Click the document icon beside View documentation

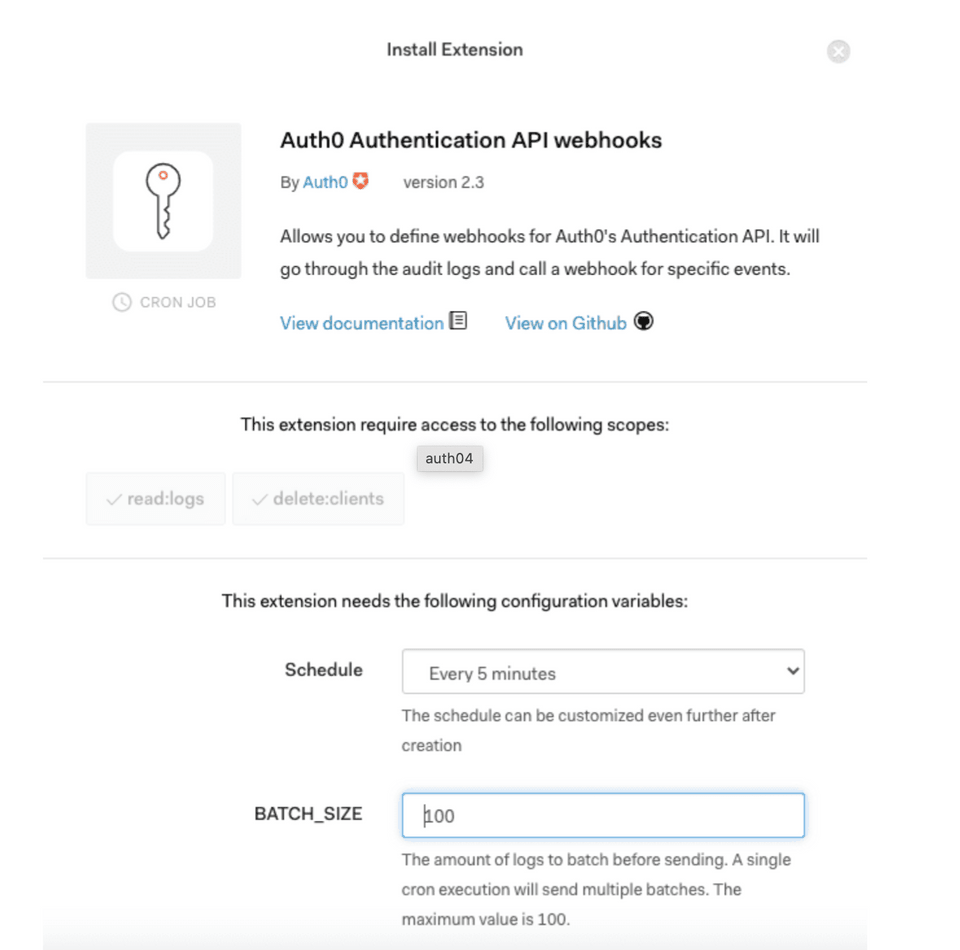point(458,321)
